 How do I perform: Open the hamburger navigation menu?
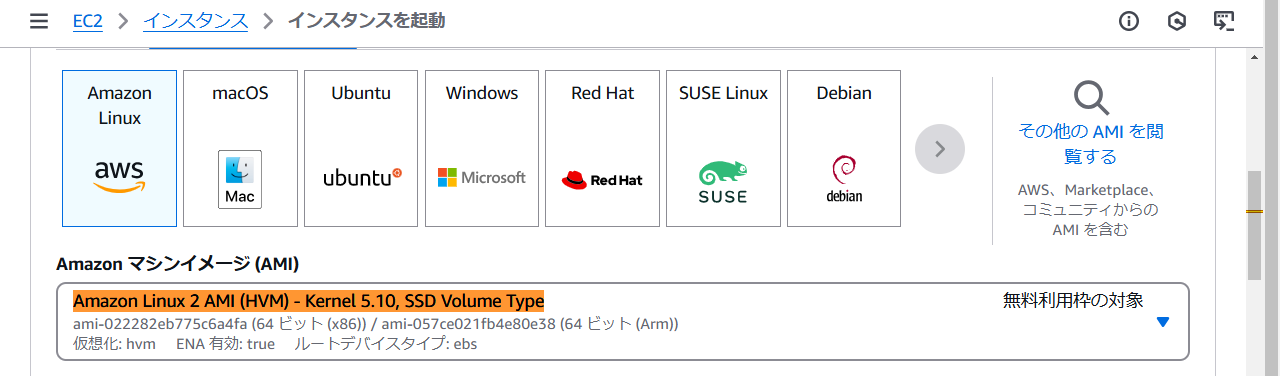39,21
